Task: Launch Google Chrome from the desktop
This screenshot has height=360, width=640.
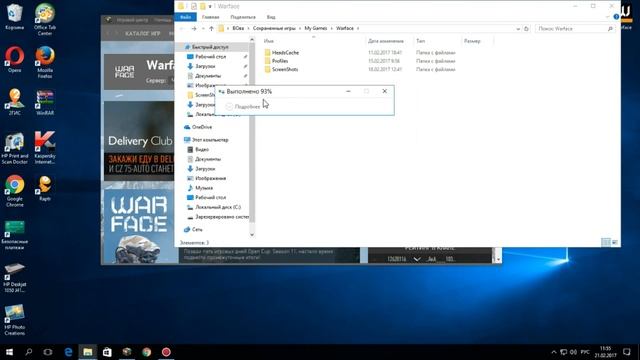Action: pos(15,191)
